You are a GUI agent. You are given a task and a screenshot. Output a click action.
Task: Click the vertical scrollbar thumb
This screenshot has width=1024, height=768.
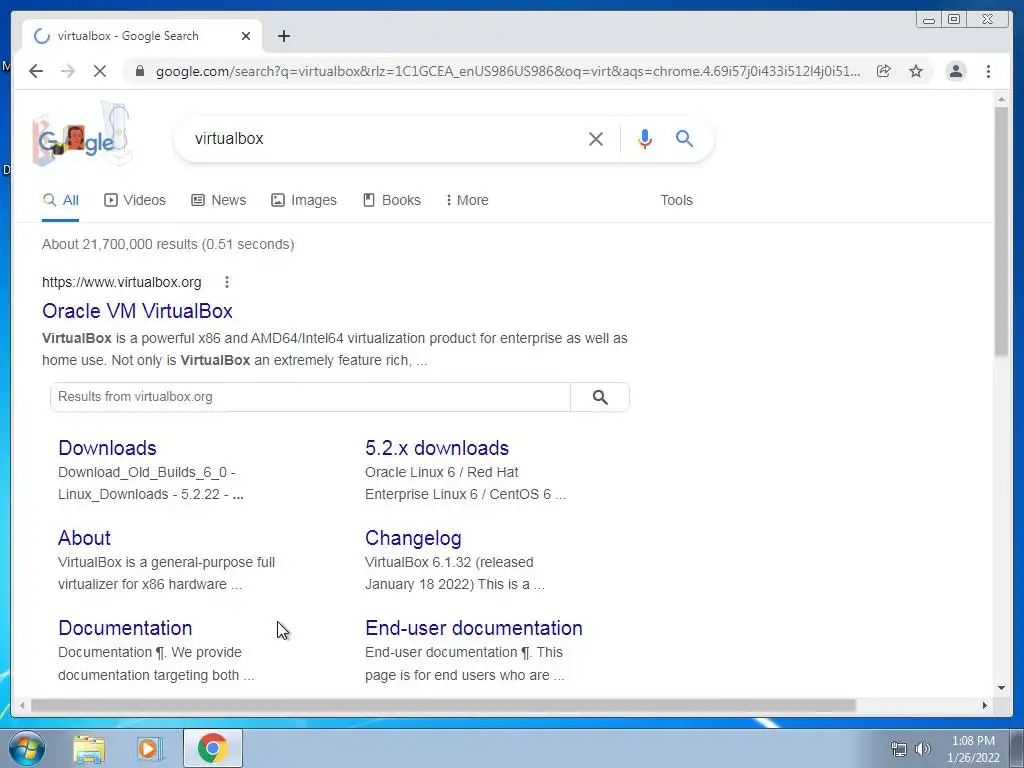point(1001,232)
